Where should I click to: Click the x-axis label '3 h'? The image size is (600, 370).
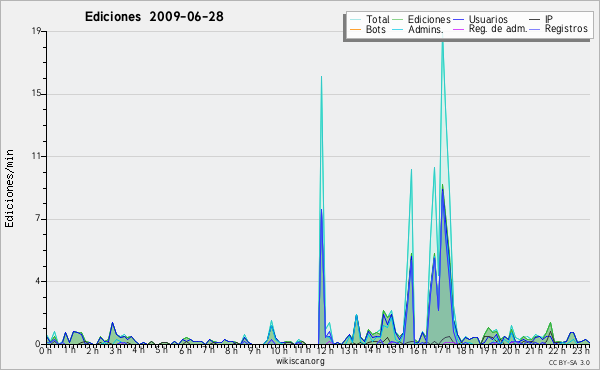(116, 350)
